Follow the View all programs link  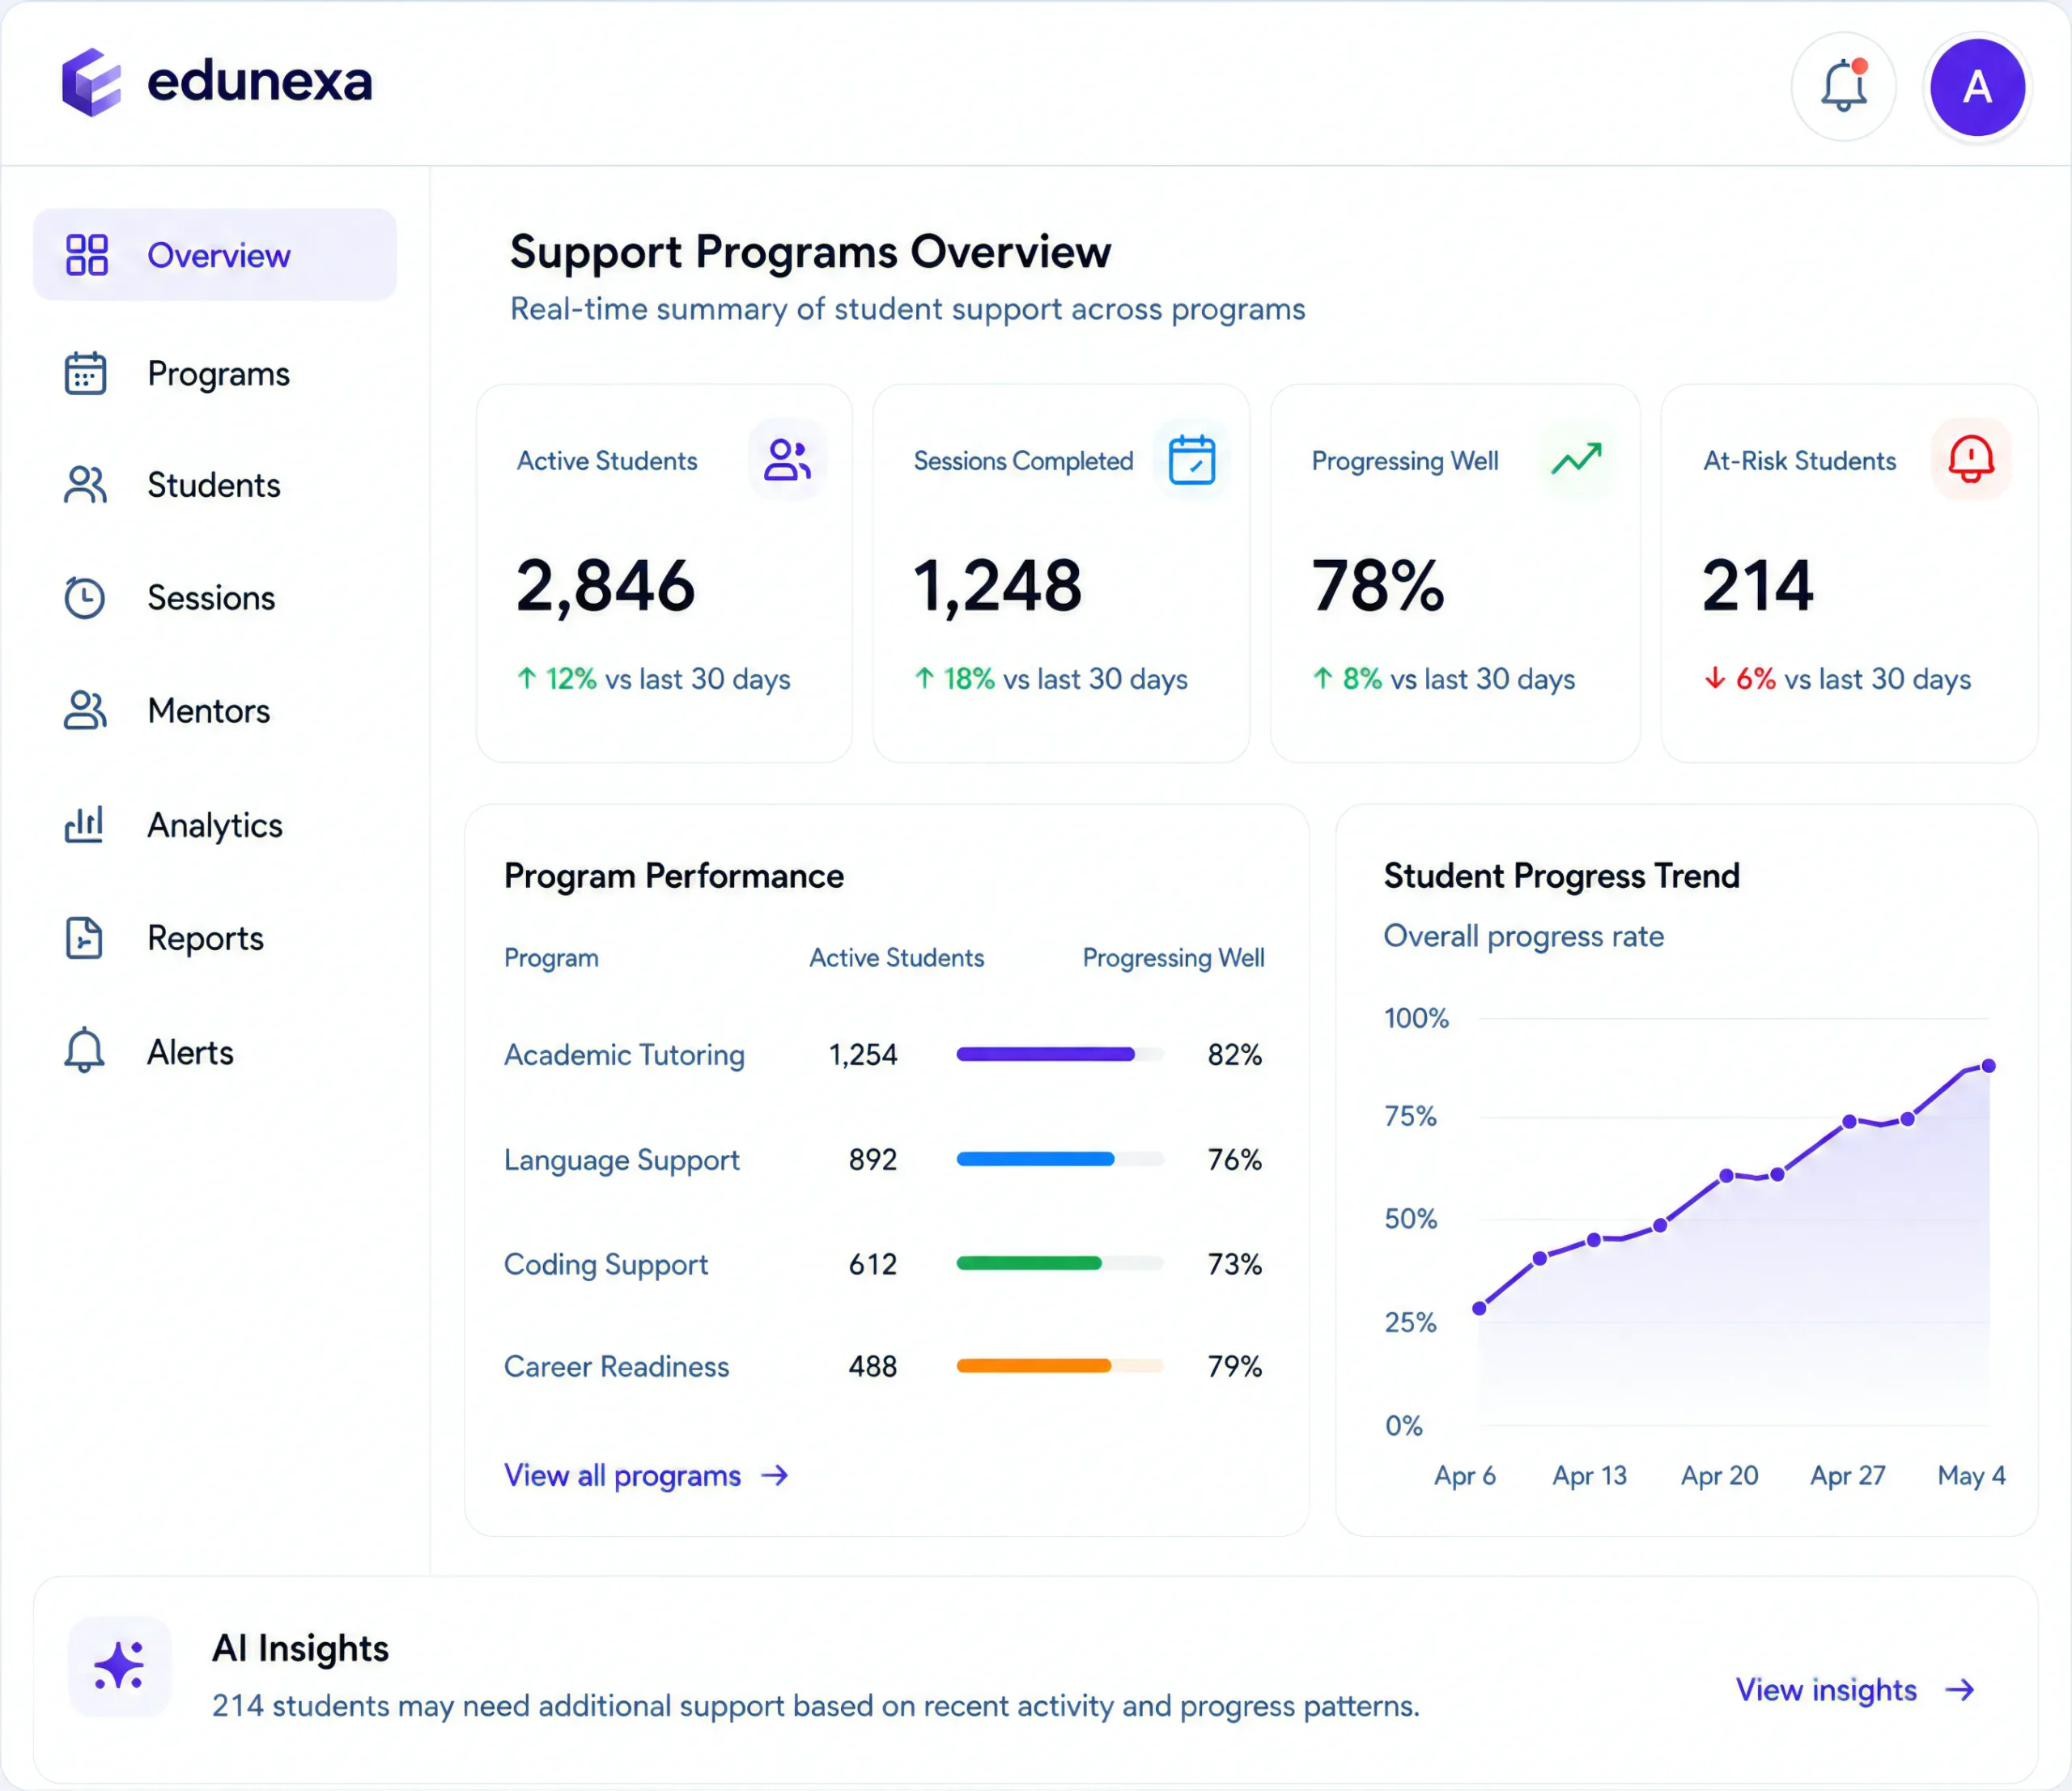(646, 1475)
